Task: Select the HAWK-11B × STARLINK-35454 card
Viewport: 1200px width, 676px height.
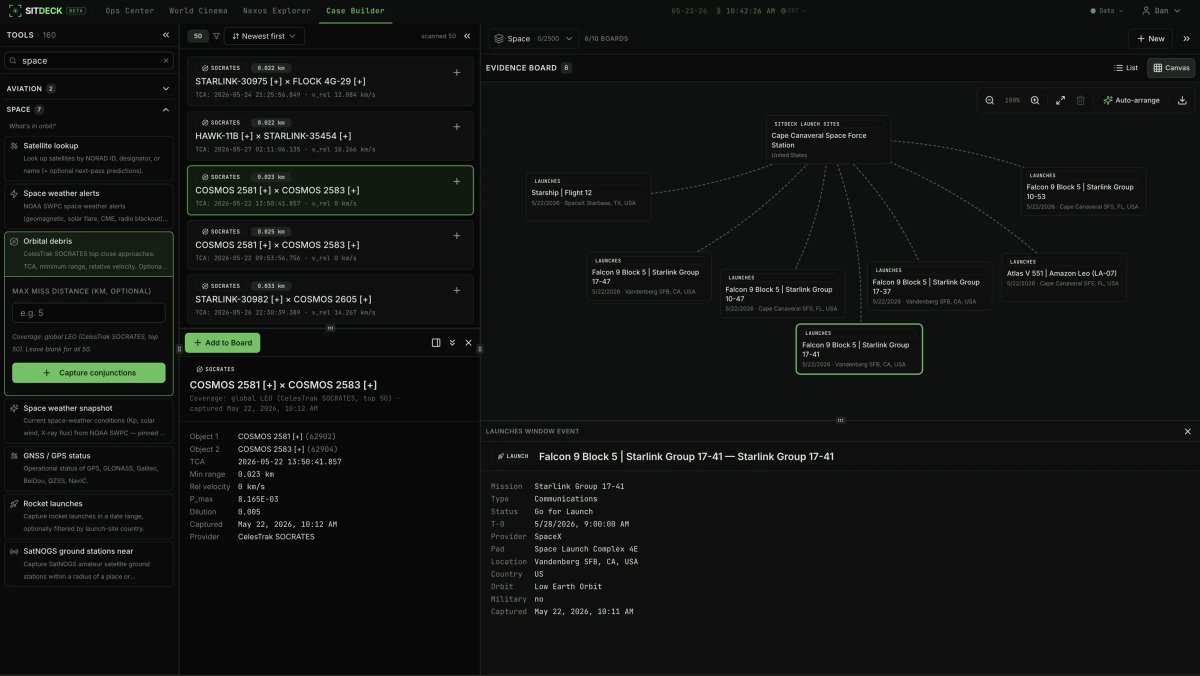Action: pyautogui.click(x=330, y=136)
